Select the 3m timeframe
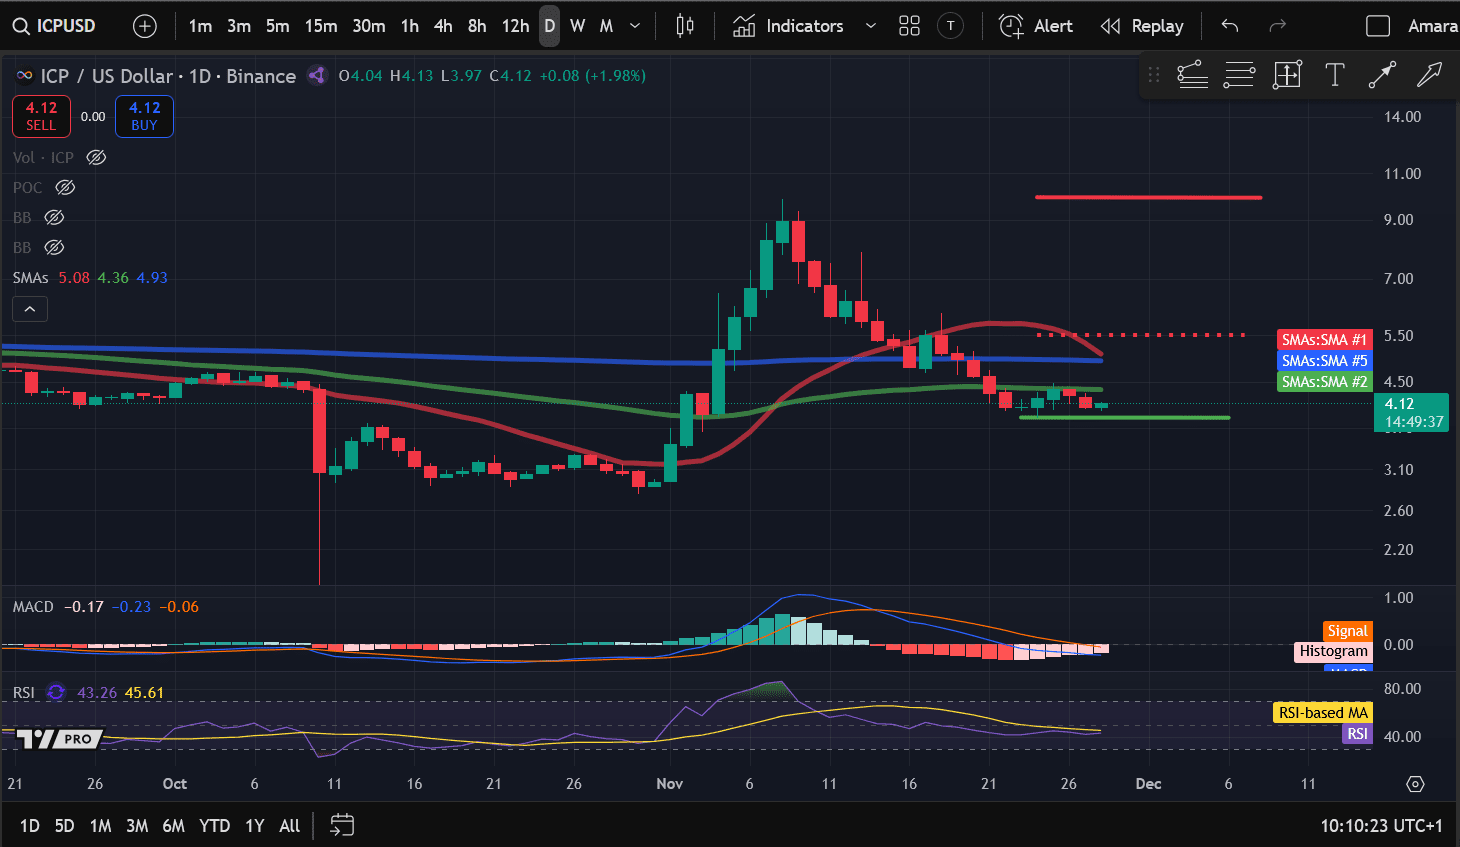This screenshot has width=1460, height=847. (x=239, y=26)
